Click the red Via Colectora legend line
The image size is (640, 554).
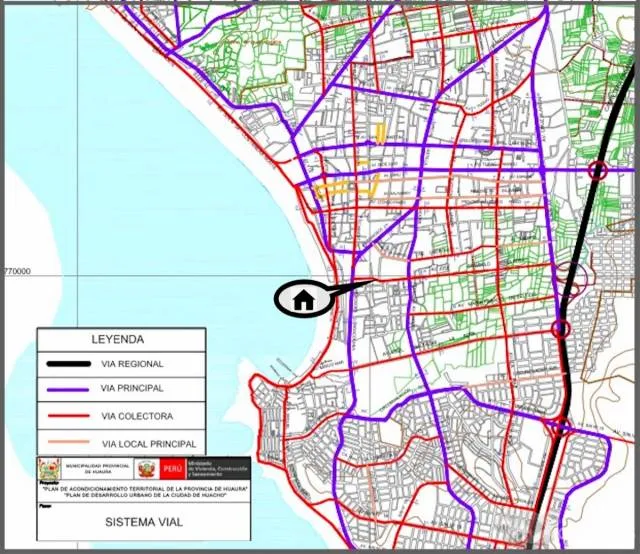[69, 416]
